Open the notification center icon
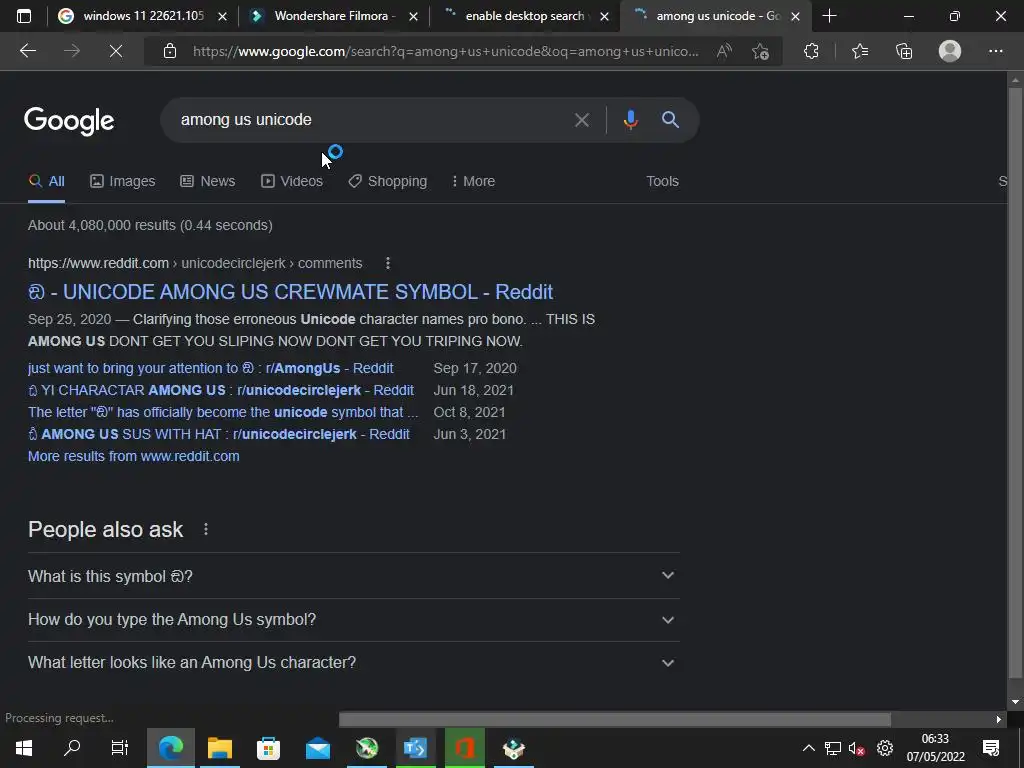 tap(991, 748)
